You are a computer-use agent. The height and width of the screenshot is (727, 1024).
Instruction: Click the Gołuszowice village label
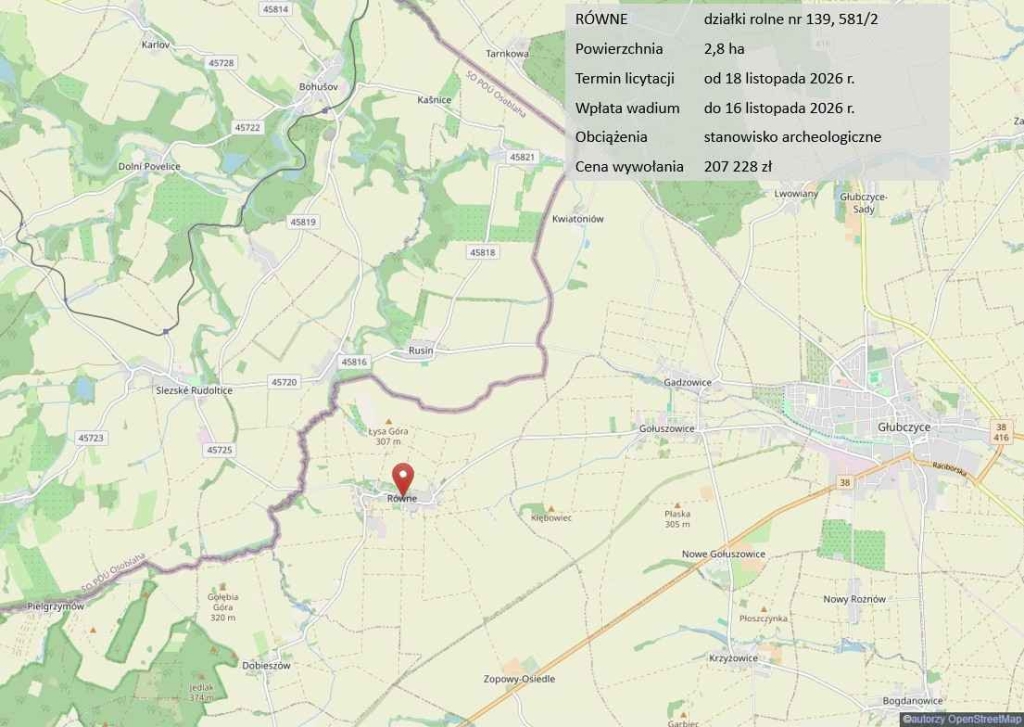point(667,428)
